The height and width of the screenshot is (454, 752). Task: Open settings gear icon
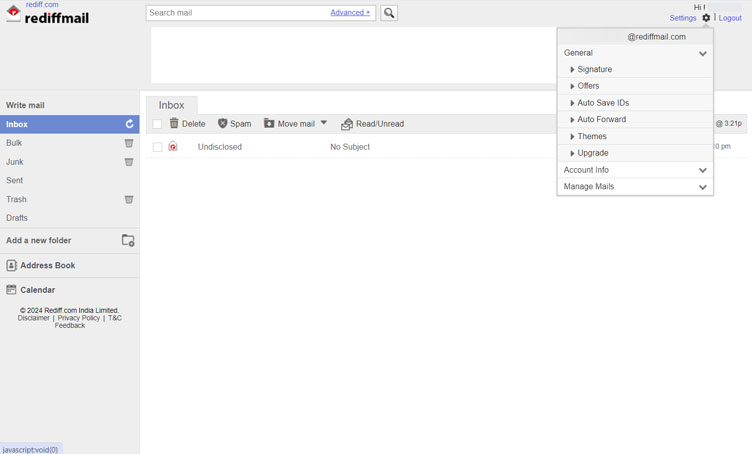(706, 18)
